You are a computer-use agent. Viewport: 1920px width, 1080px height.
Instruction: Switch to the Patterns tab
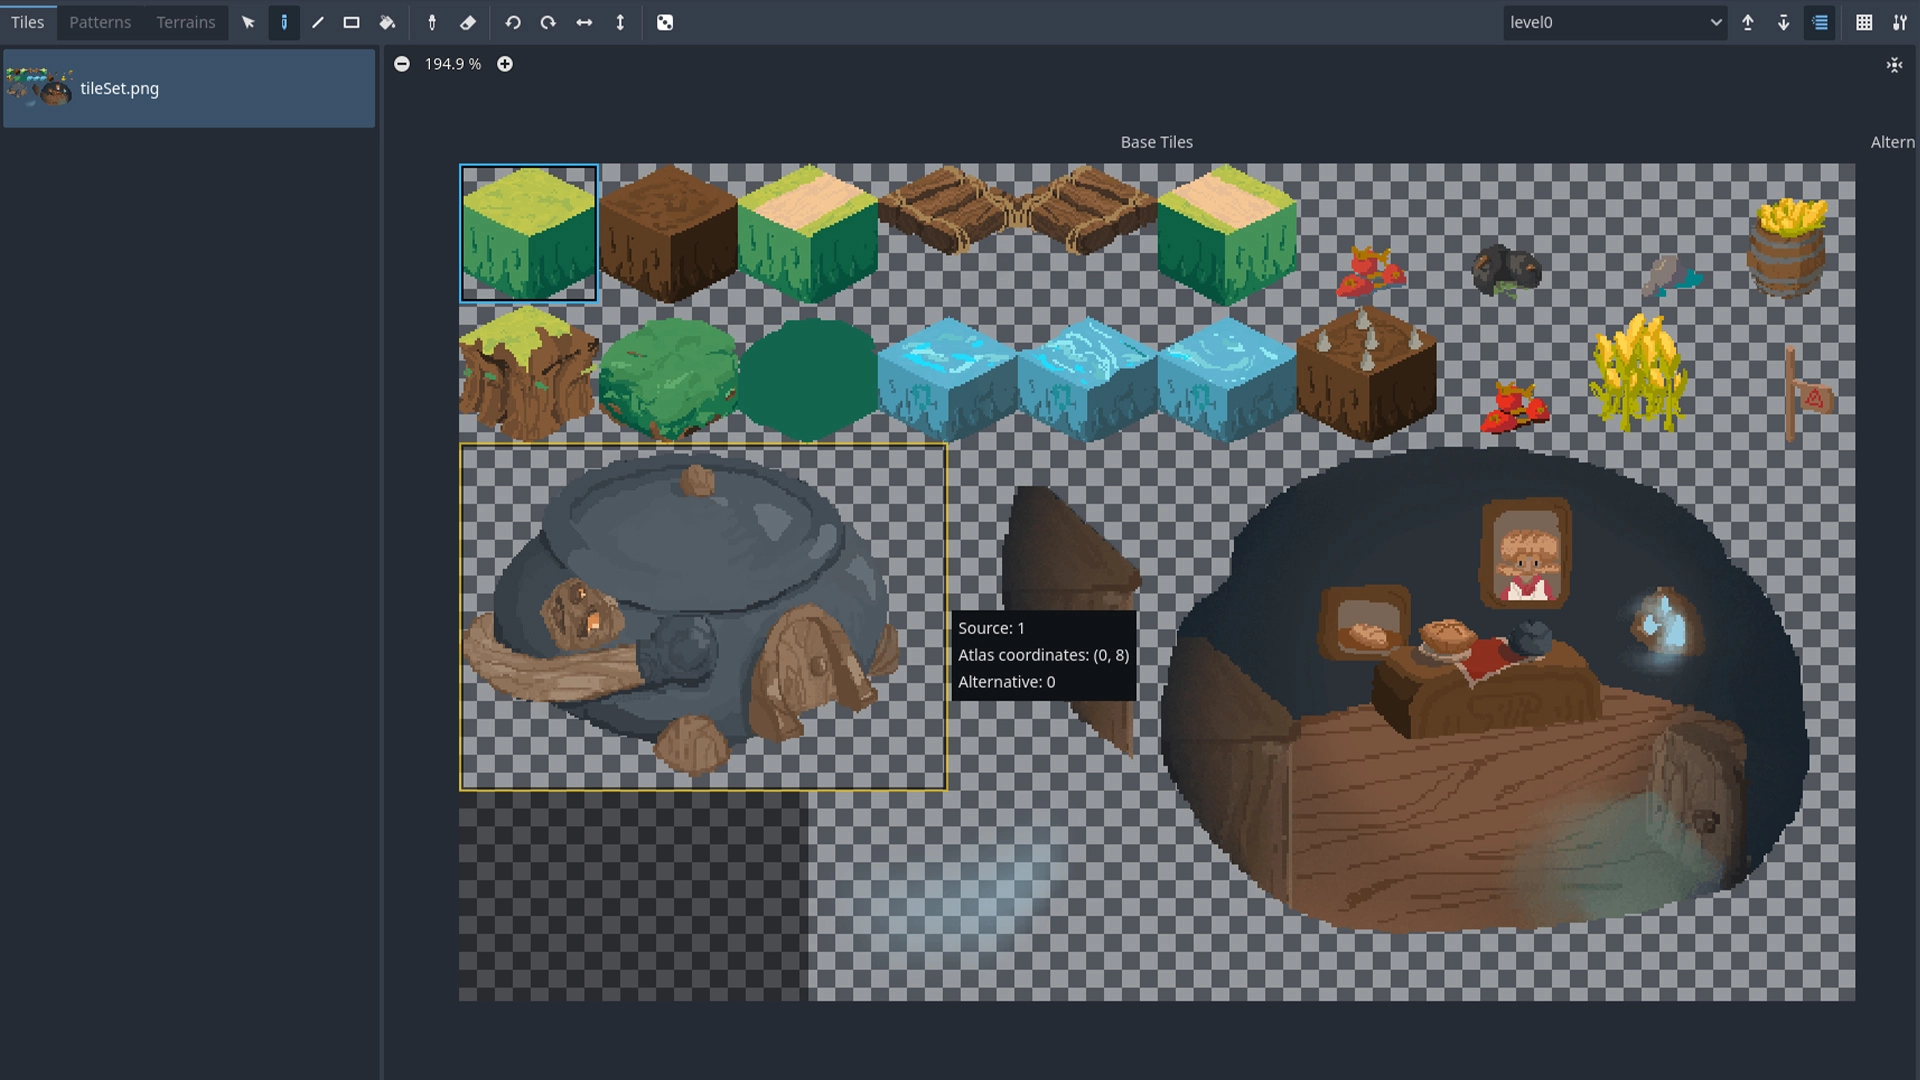(100, 22)
